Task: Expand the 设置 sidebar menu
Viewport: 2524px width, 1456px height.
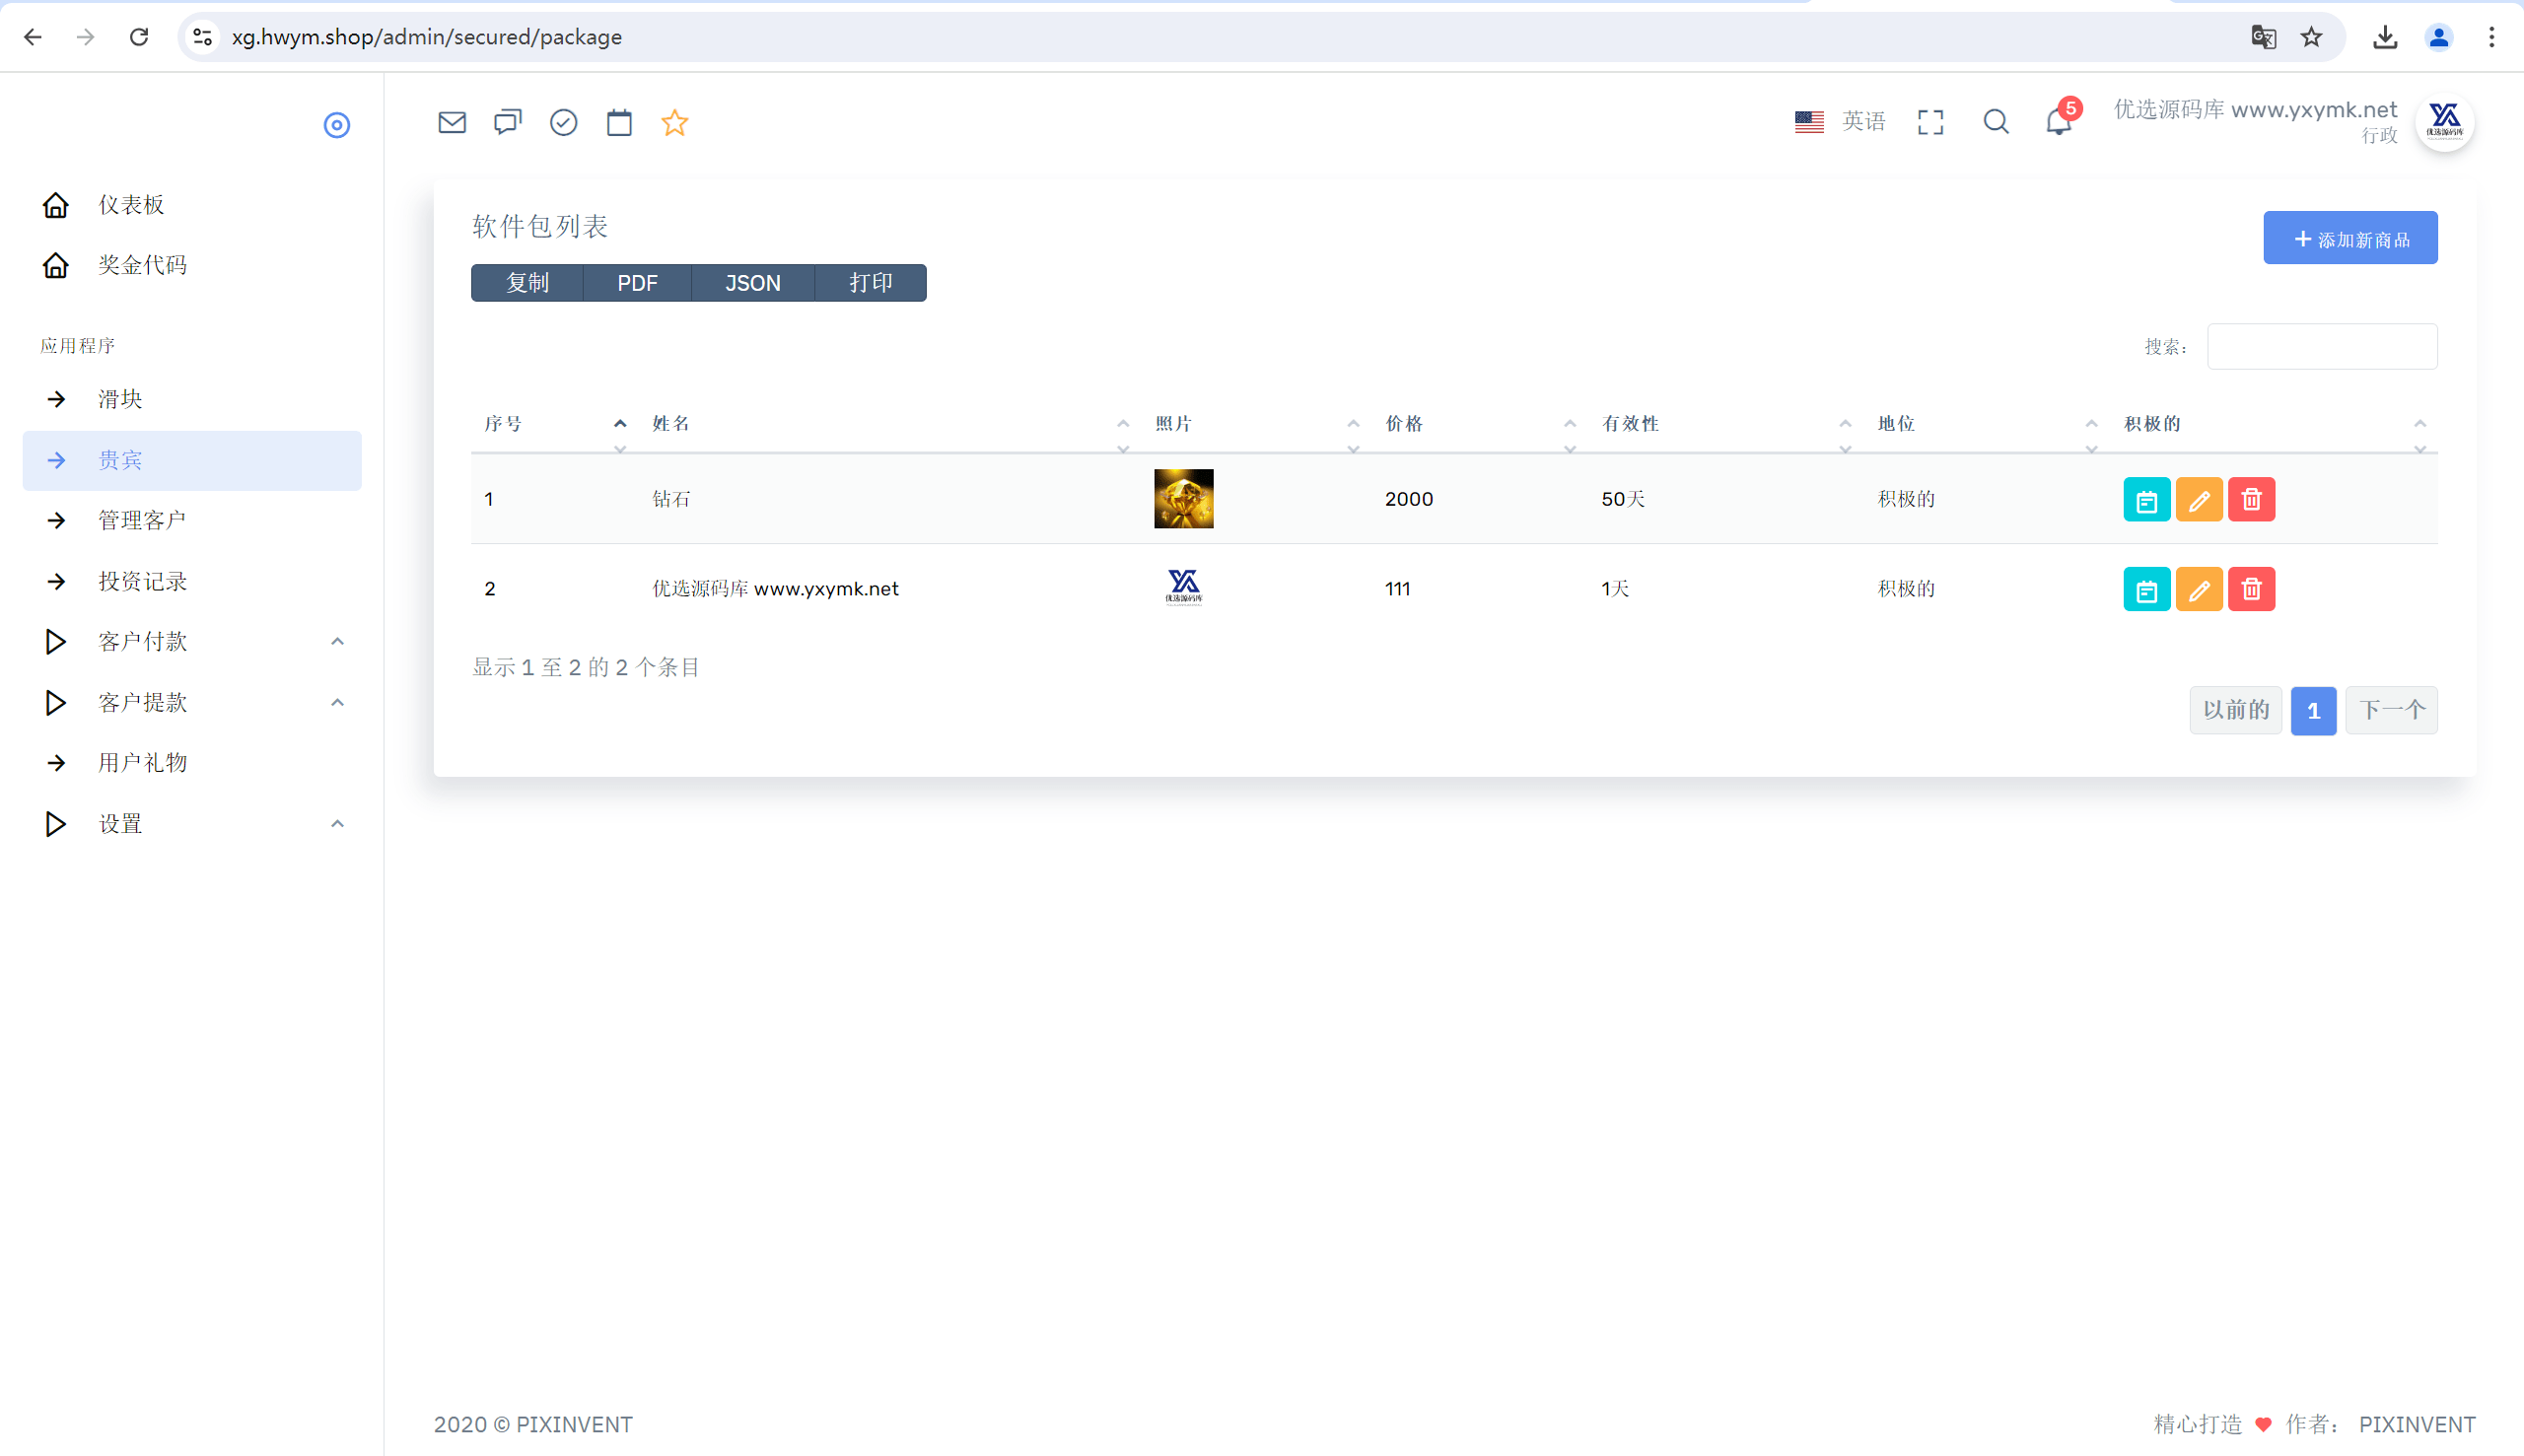Action: pyautogui.click(x=192, y=824)
